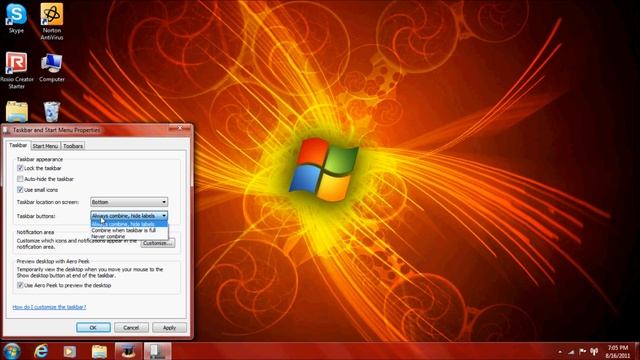
Task: Click the Apply button
Action: [169, 327]
